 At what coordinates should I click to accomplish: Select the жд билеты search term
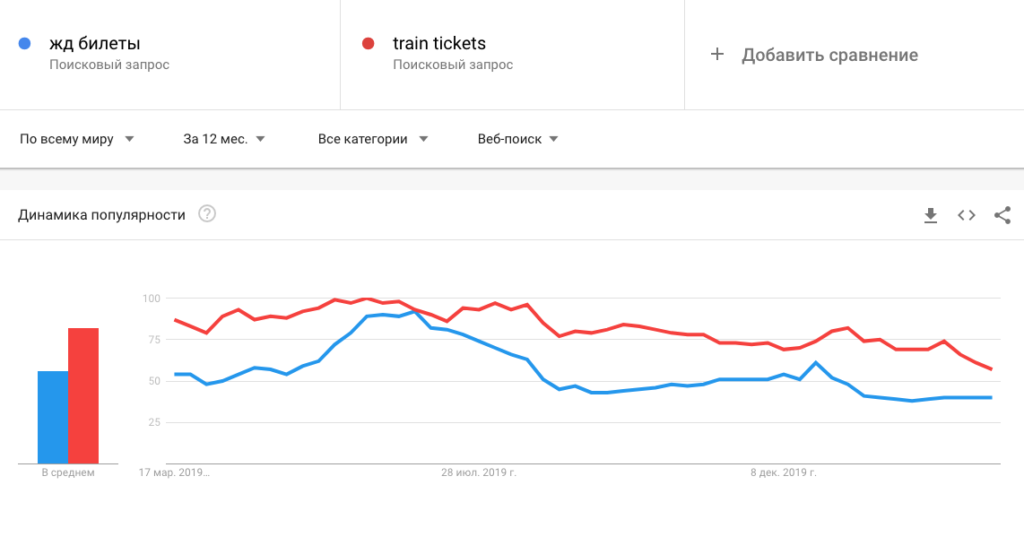point(95,44)
